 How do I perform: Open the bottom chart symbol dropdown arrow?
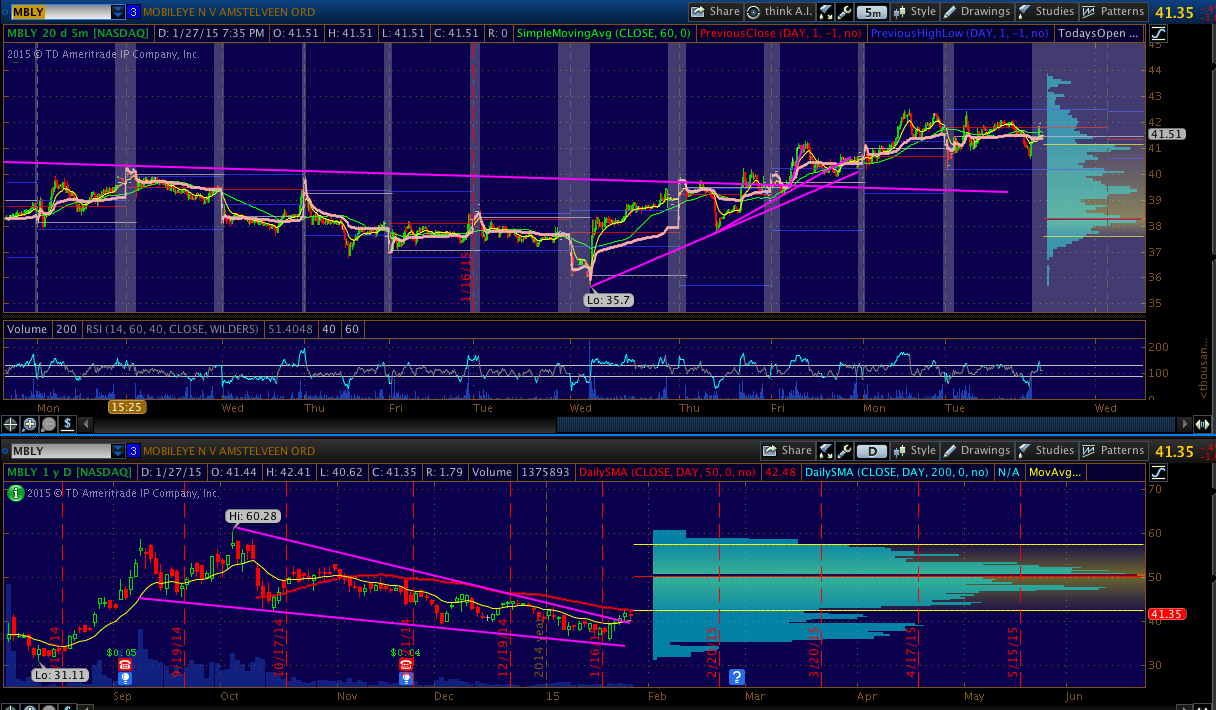[118, 451]
